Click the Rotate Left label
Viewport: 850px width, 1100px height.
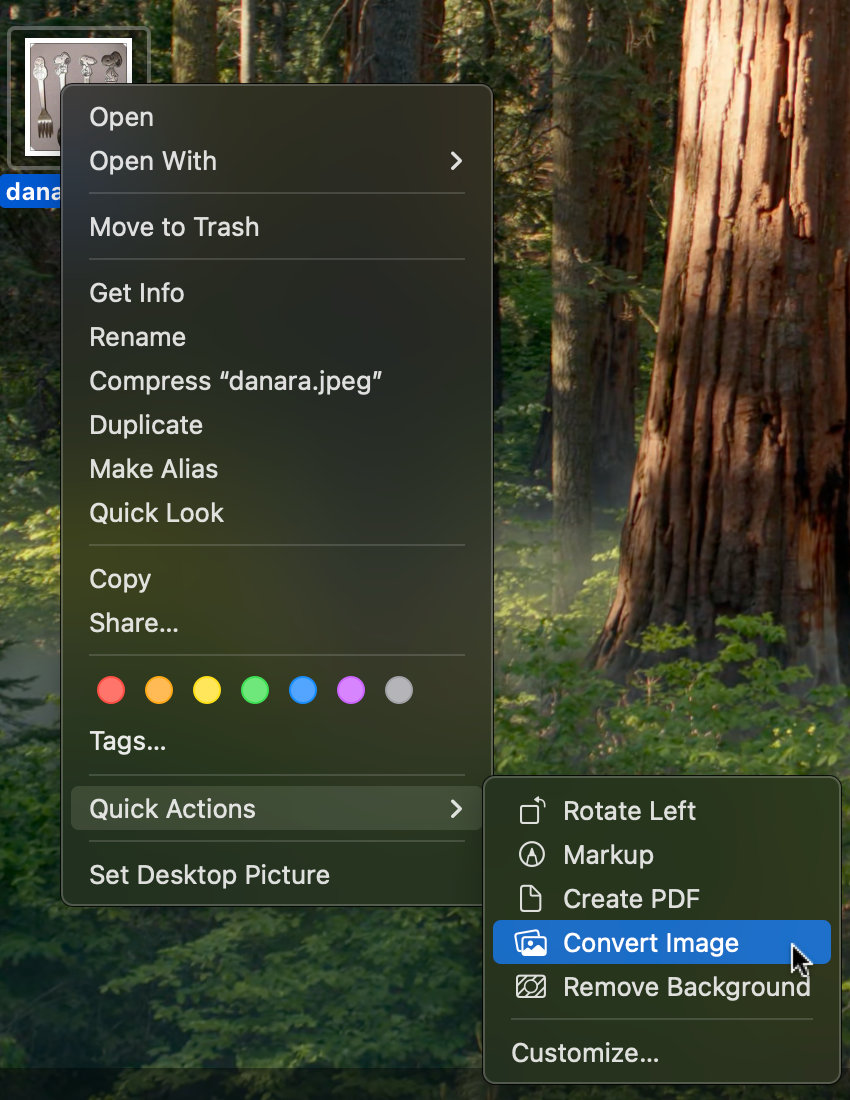pos(629,811)
